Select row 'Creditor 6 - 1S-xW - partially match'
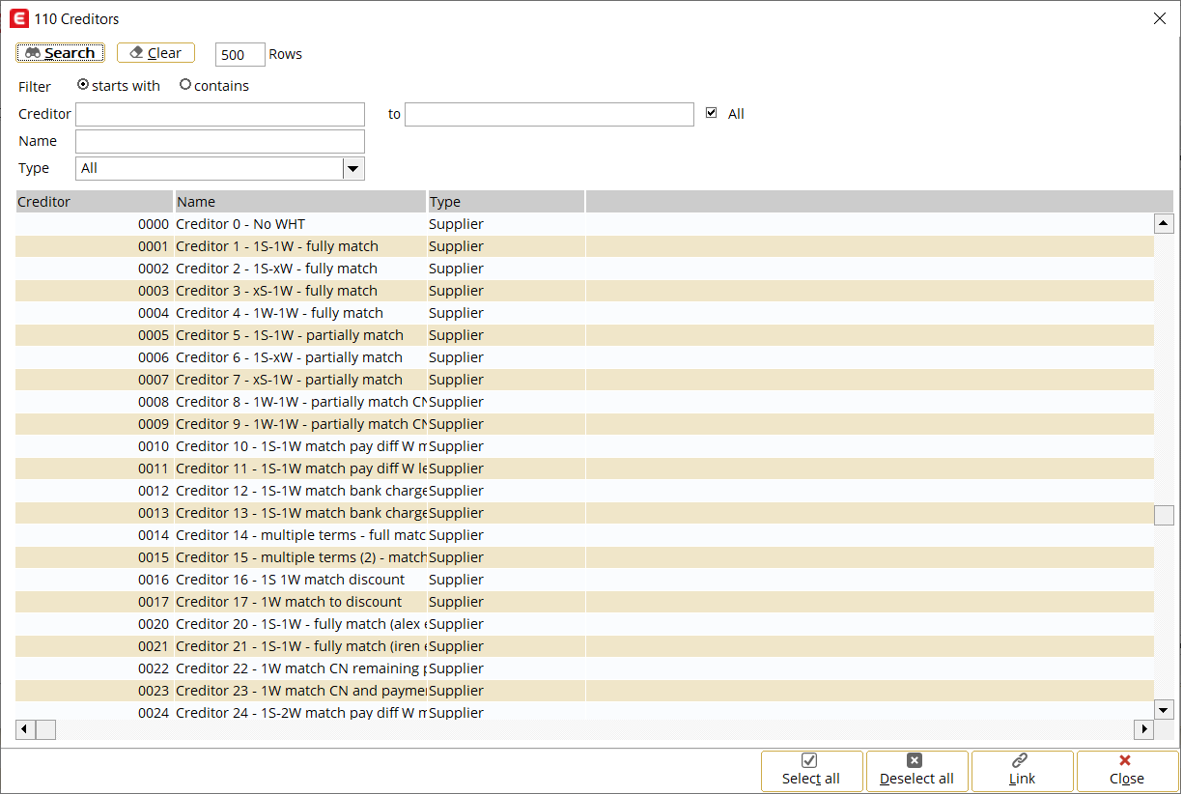Screen dimensions: 1181x794 [584, 357]
